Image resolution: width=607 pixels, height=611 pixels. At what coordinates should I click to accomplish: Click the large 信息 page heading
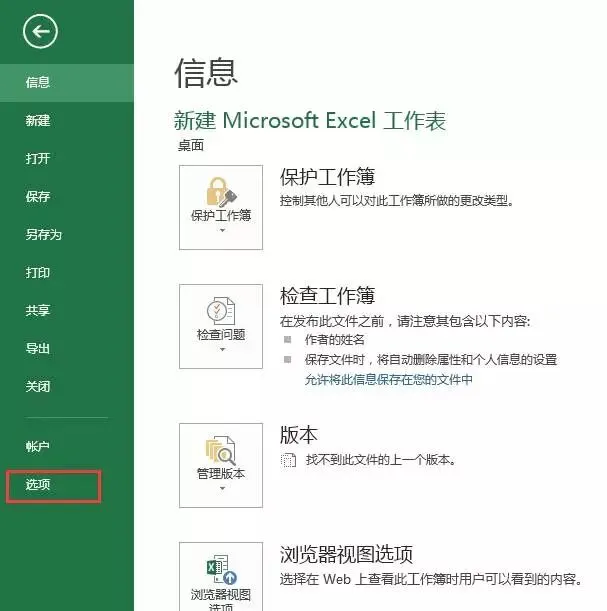[206, 73]
